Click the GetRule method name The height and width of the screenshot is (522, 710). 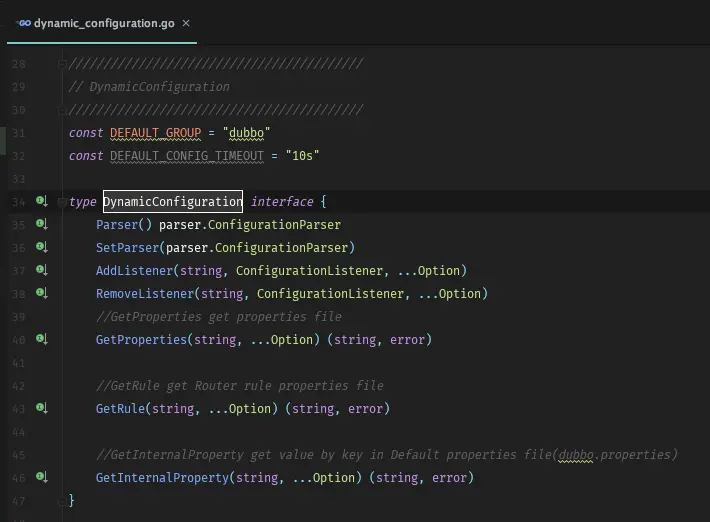[120, 409]
